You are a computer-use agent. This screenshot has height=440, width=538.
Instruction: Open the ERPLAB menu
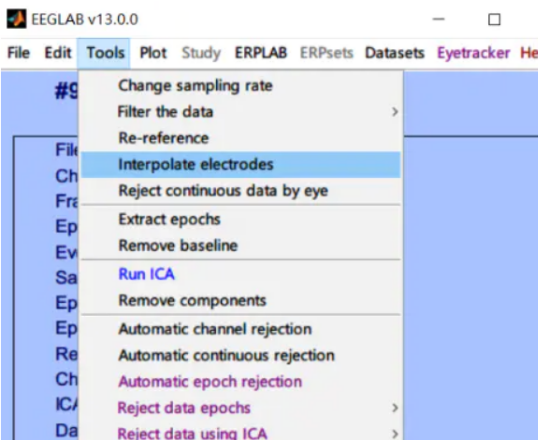(x=261, y=53)
